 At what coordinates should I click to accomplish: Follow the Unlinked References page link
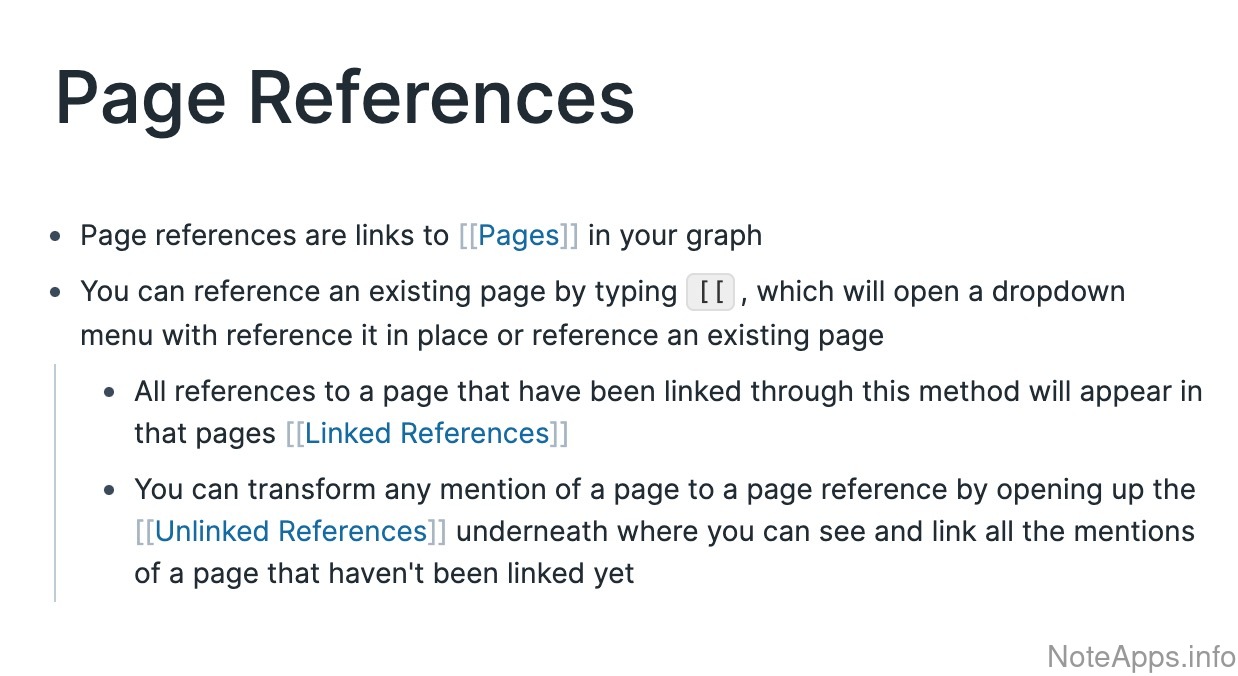tap(291, 531)
